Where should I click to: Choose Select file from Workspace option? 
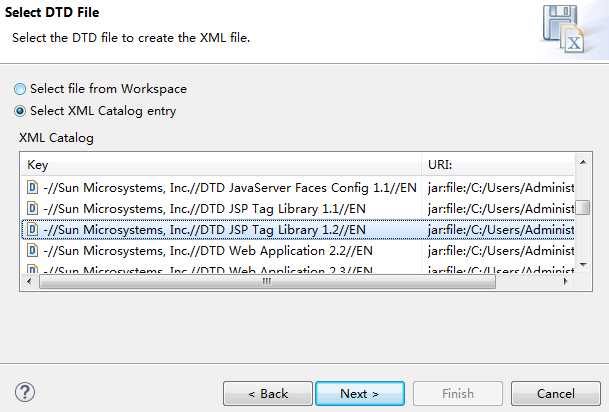(21, 89)
